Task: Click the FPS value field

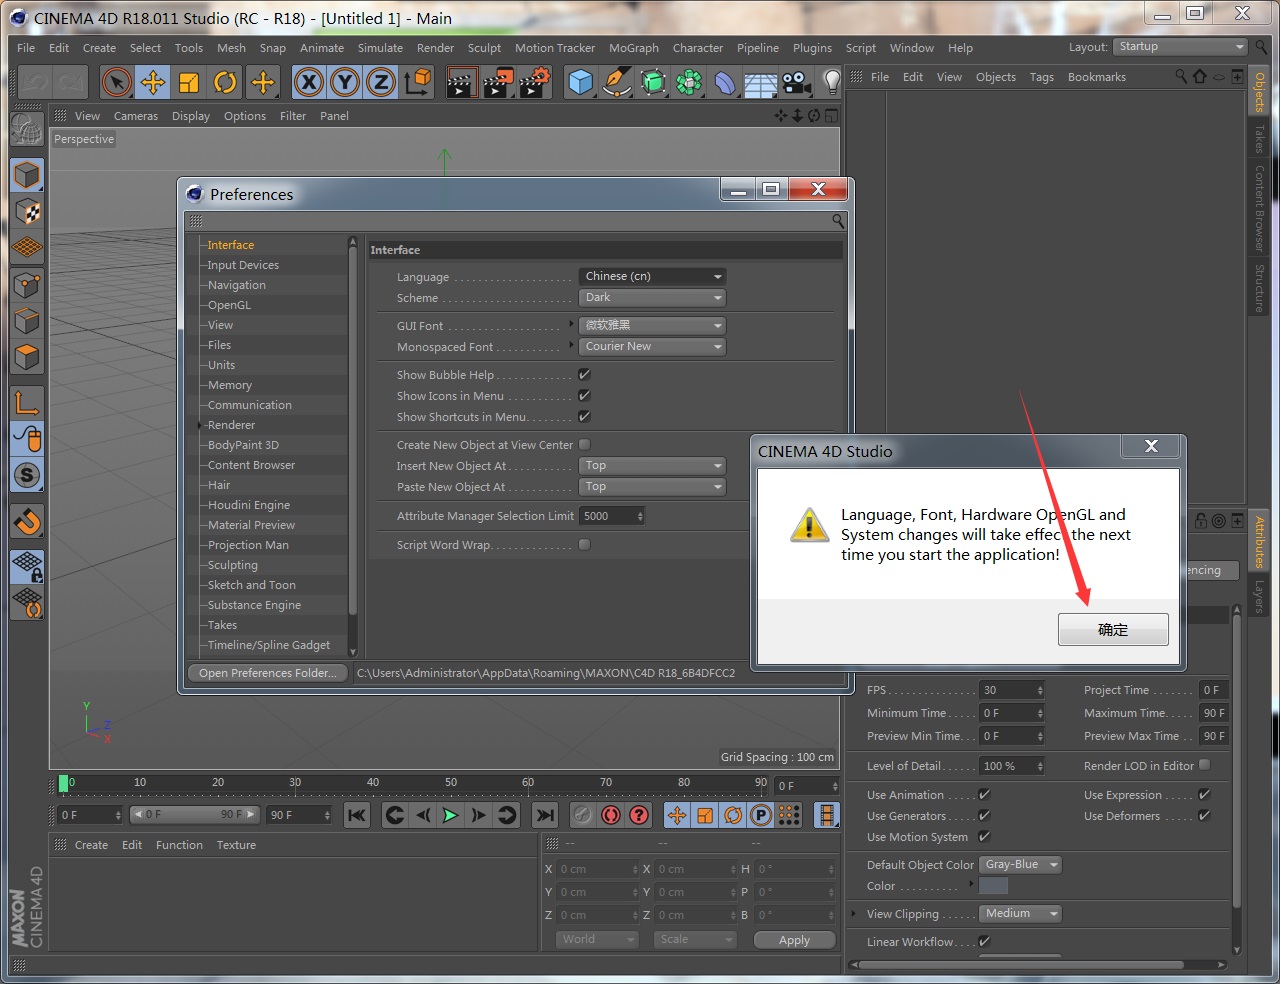Action: 1012,690
